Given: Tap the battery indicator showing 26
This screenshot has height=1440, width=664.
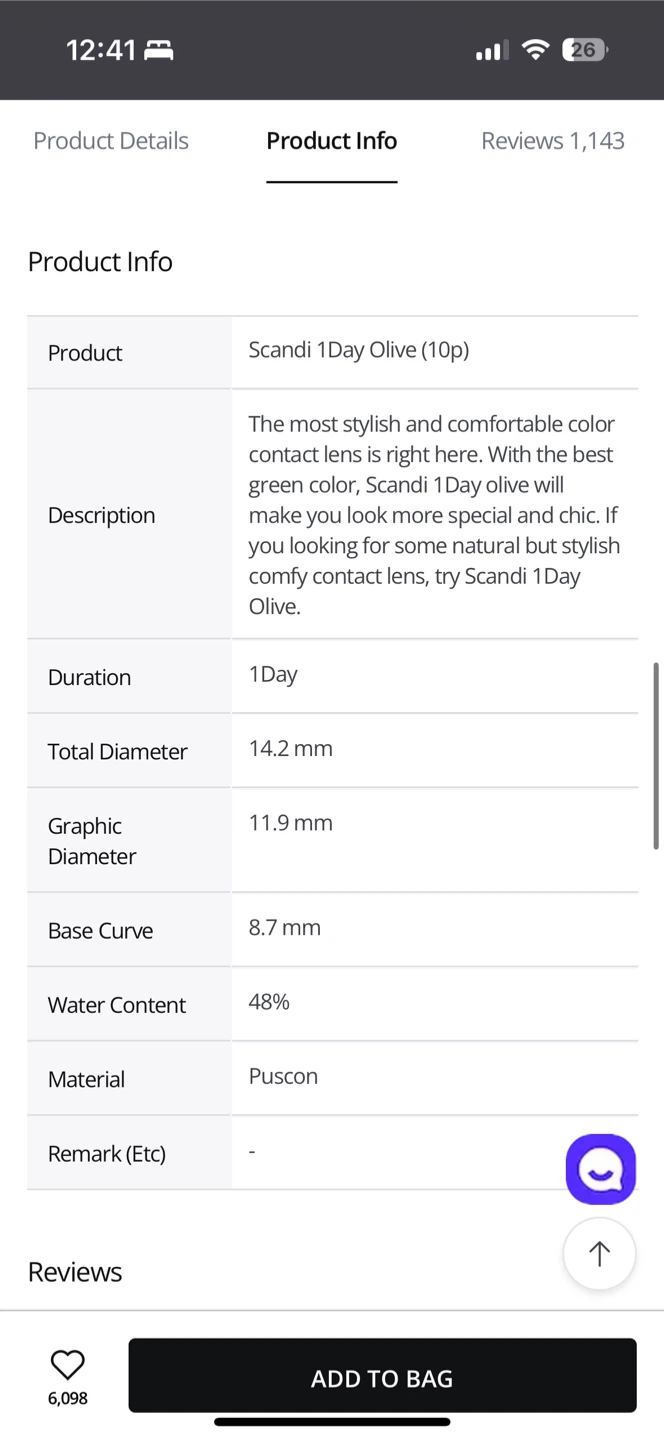Looking at the screenshot, I should tap(585, 50).
